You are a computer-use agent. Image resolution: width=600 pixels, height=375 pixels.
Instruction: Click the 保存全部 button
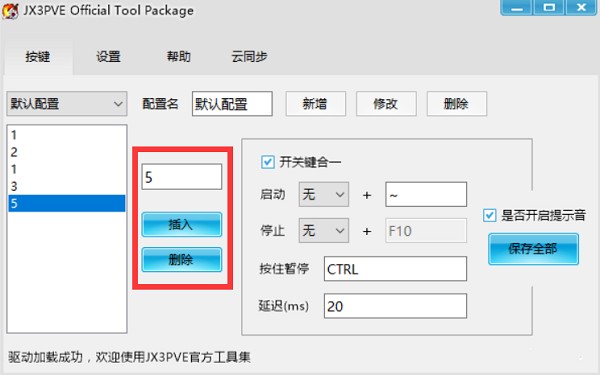(x=533, y=249)
